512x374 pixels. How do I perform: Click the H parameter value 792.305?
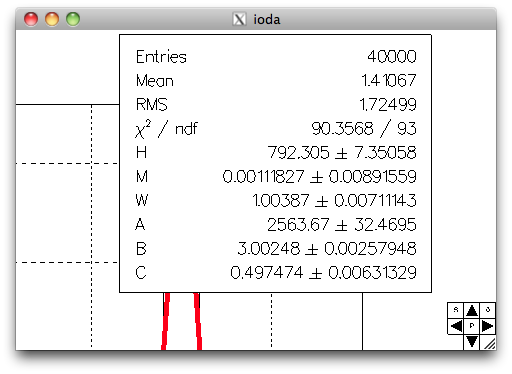pyautogui.click(x=299, y=153)
